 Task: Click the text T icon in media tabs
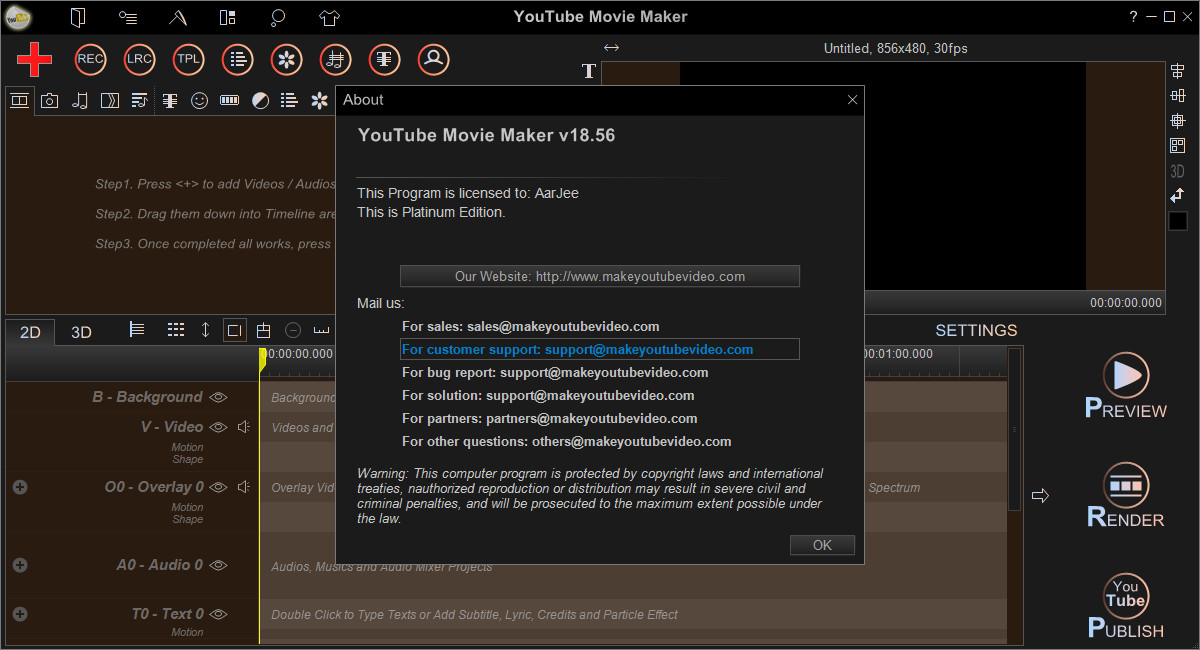(x=170, y=101)
